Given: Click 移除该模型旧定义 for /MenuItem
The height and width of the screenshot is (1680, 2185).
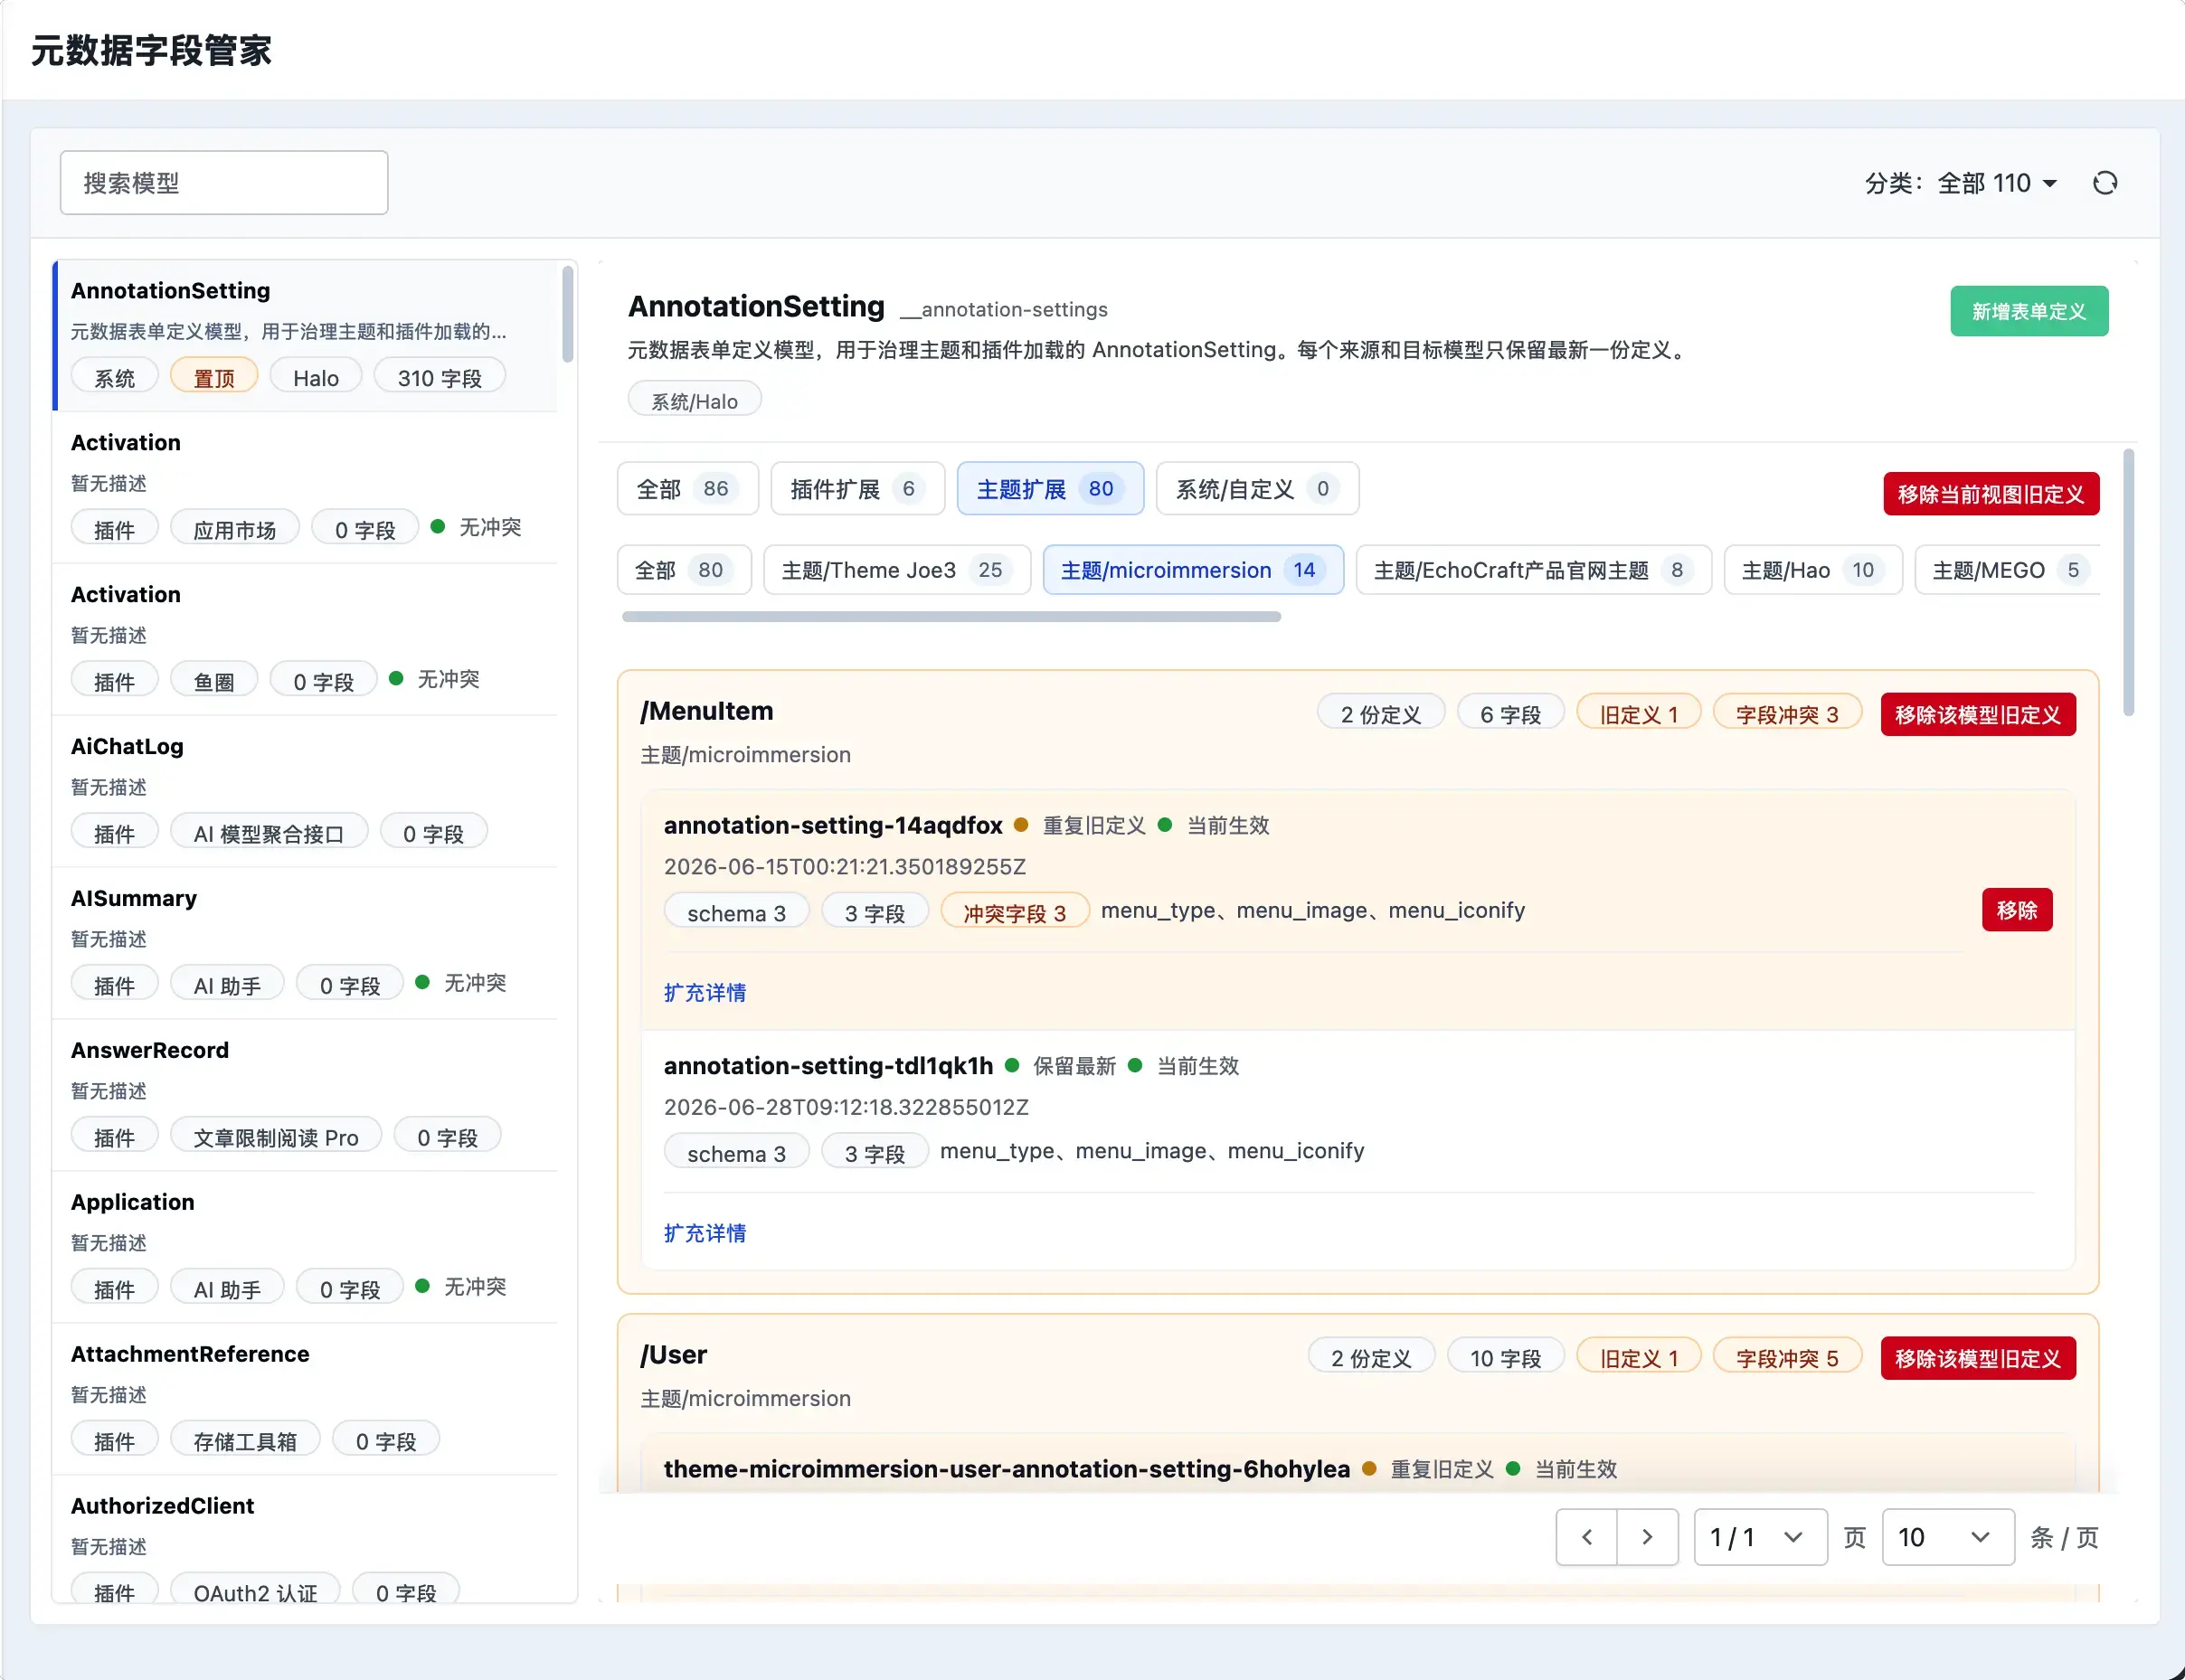Looking at the screenshot, I should click(1978, 714).
